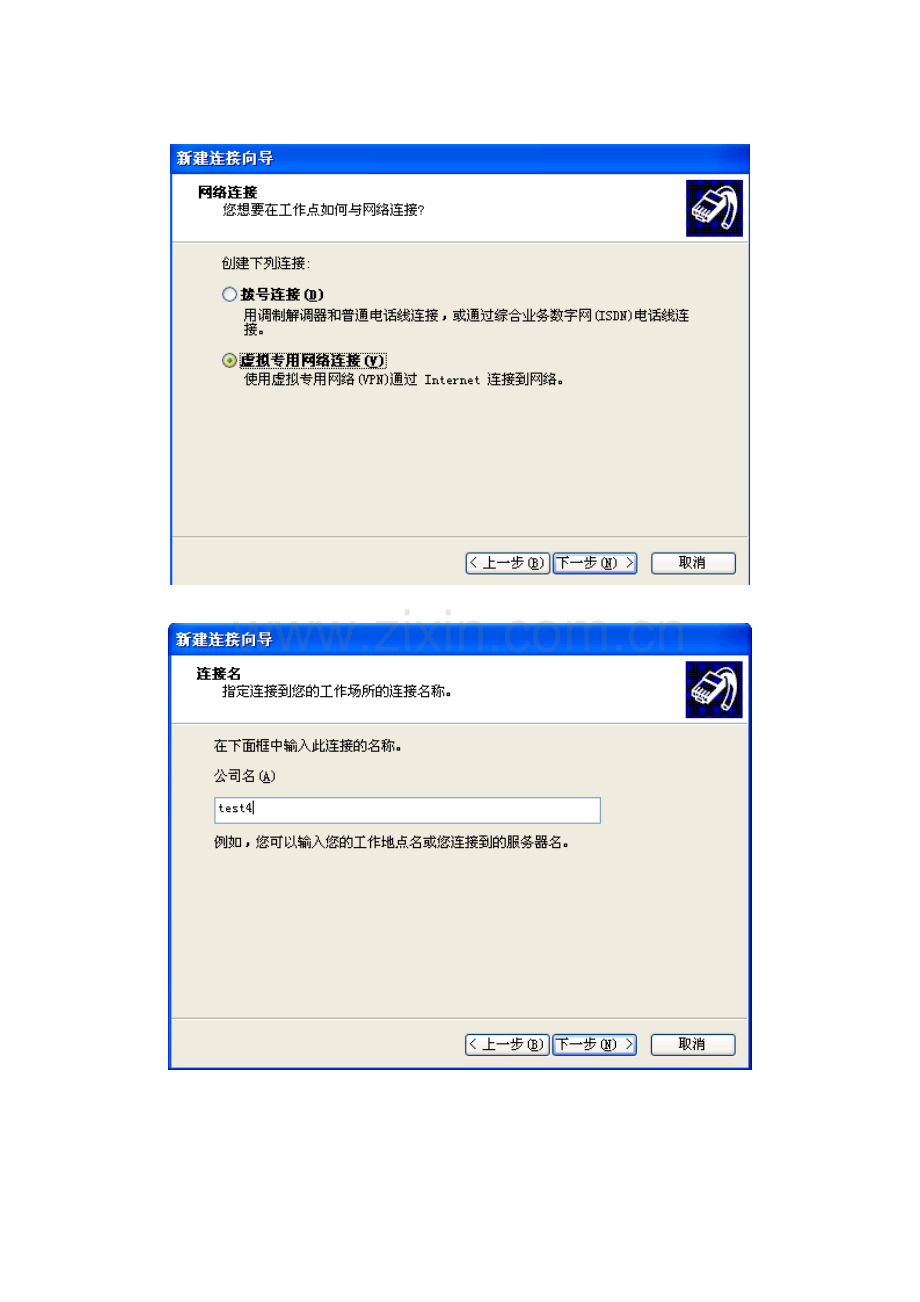The height and width of the screenshot is (1302, 920).
Task: Click the VPN description text under 虚拟专用网络连接
Action: click(404, 380)
